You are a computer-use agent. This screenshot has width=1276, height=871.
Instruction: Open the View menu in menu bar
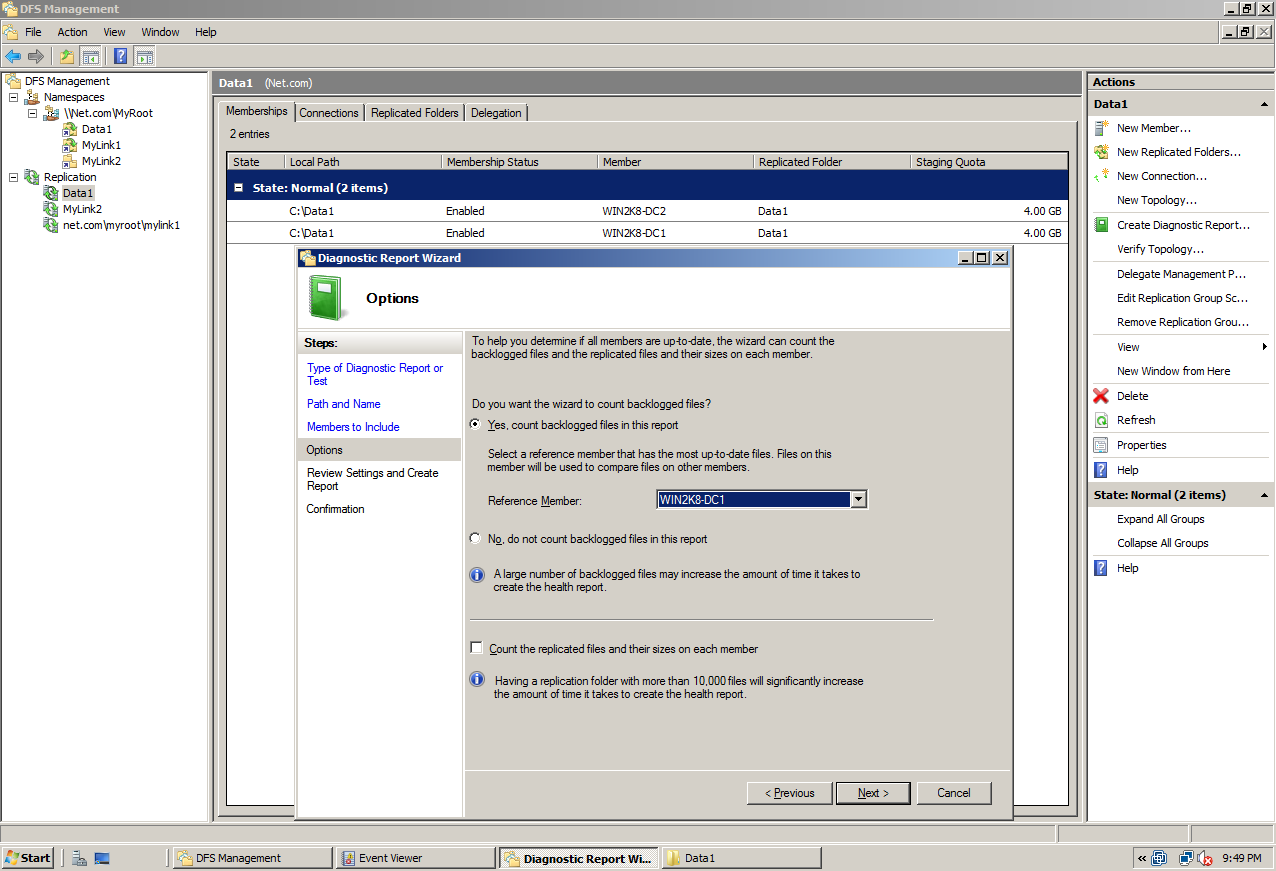pos(114,32)
